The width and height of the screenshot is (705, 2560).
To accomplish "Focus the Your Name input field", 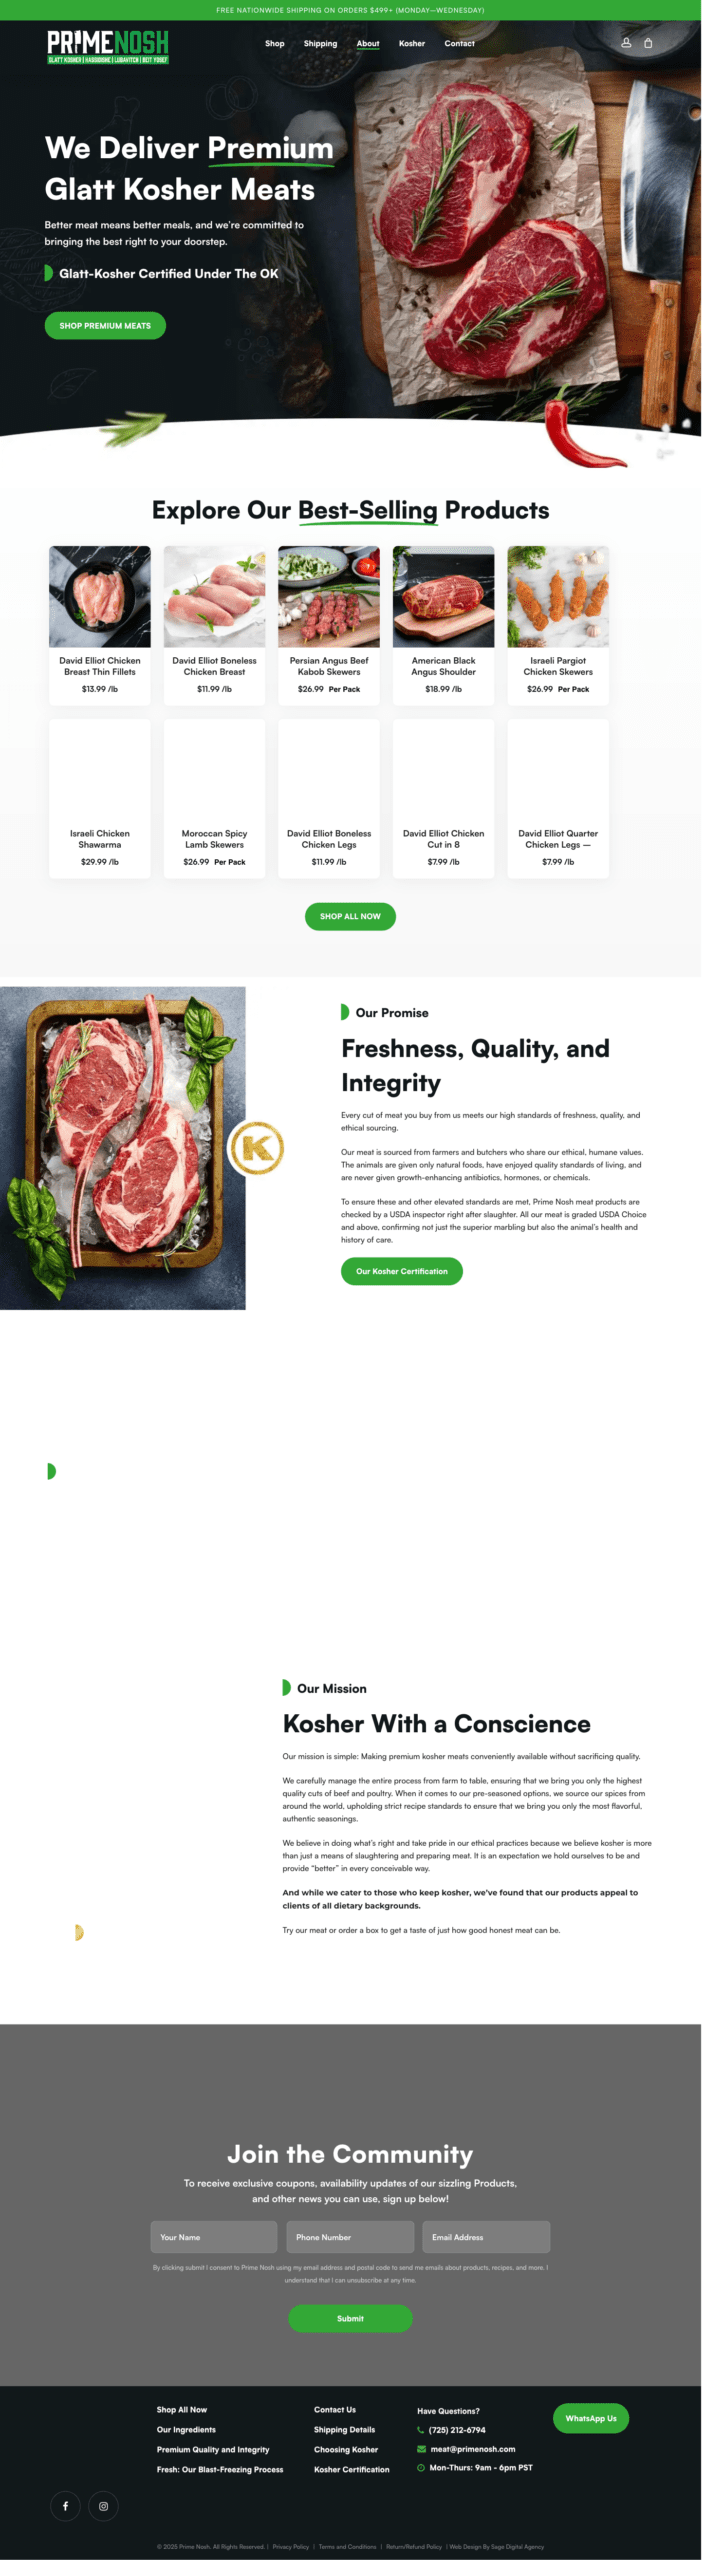I will 214,2237.
